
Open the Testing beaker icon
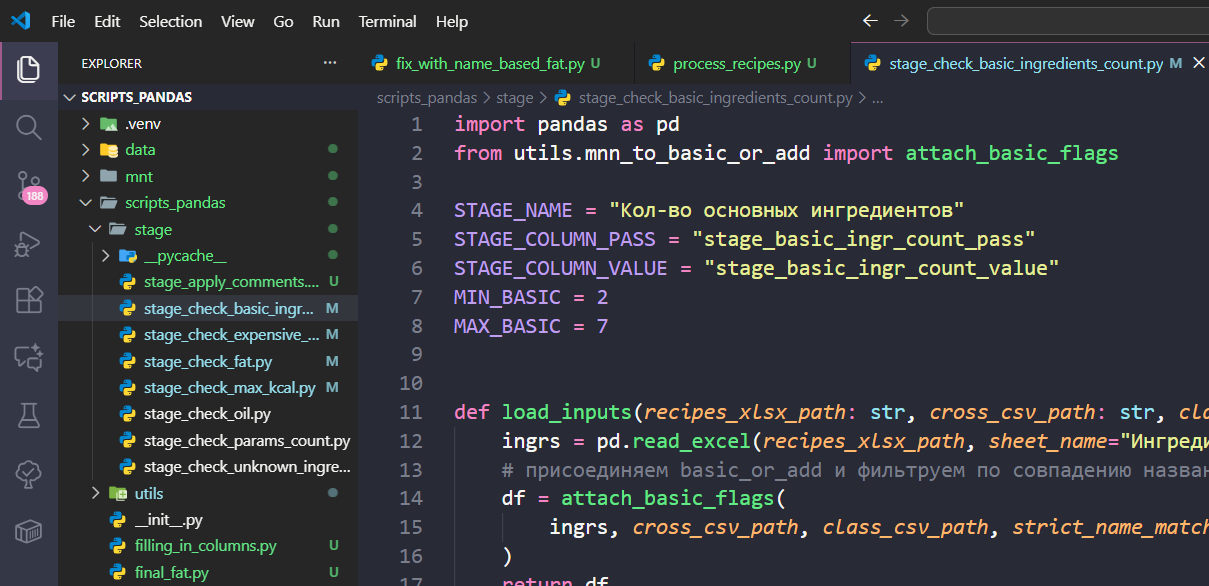coord(29,415)
